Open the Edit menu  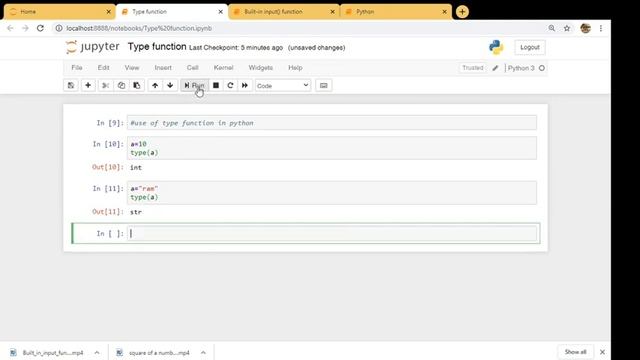(x=103, y=68)
